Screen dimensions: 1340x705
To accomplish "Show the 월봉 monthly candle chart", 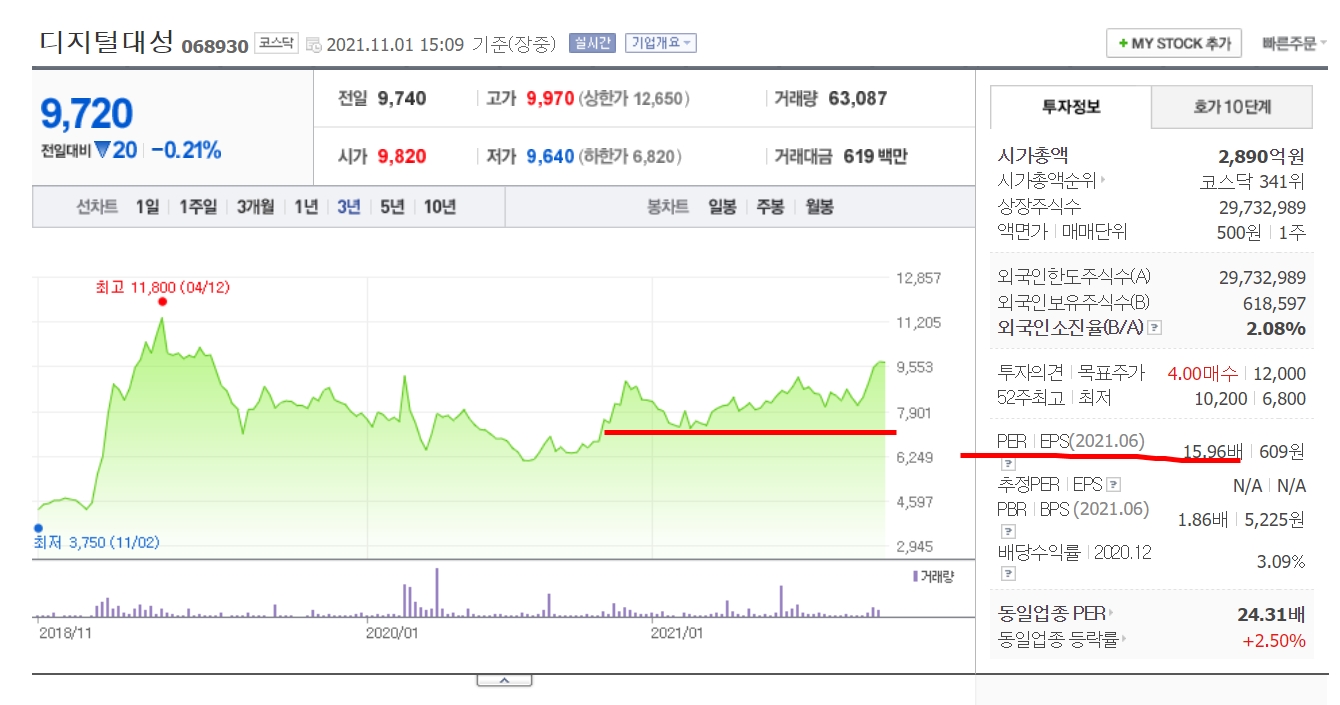I will click(x=819, y=207).
